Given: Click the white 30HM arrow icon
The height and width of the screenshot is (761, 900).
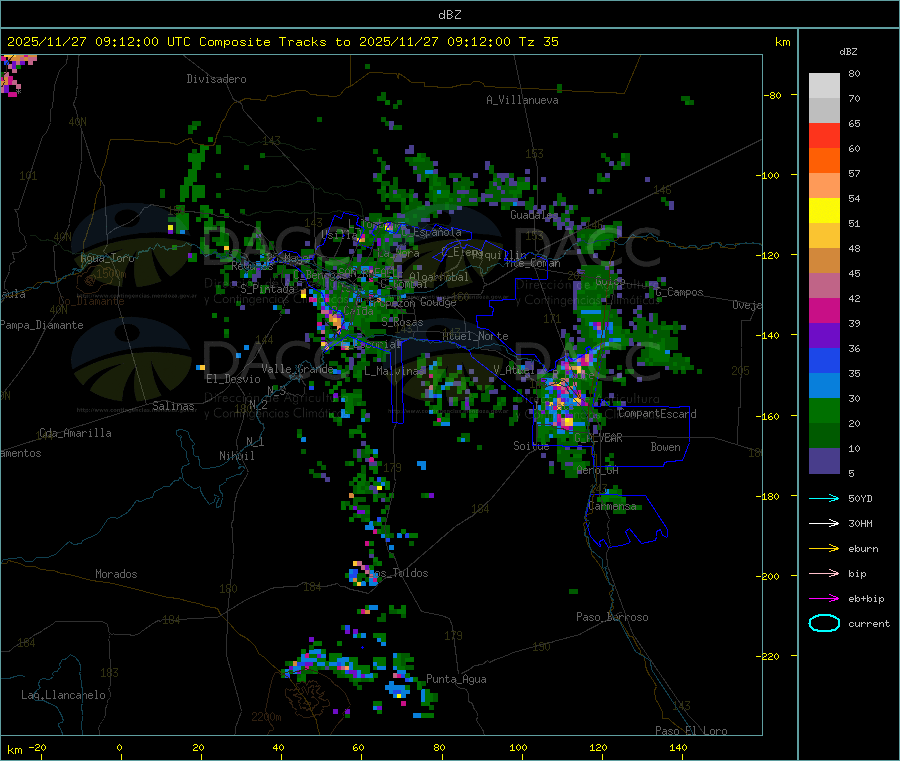Looking at the screenshot, I should 824,523.
